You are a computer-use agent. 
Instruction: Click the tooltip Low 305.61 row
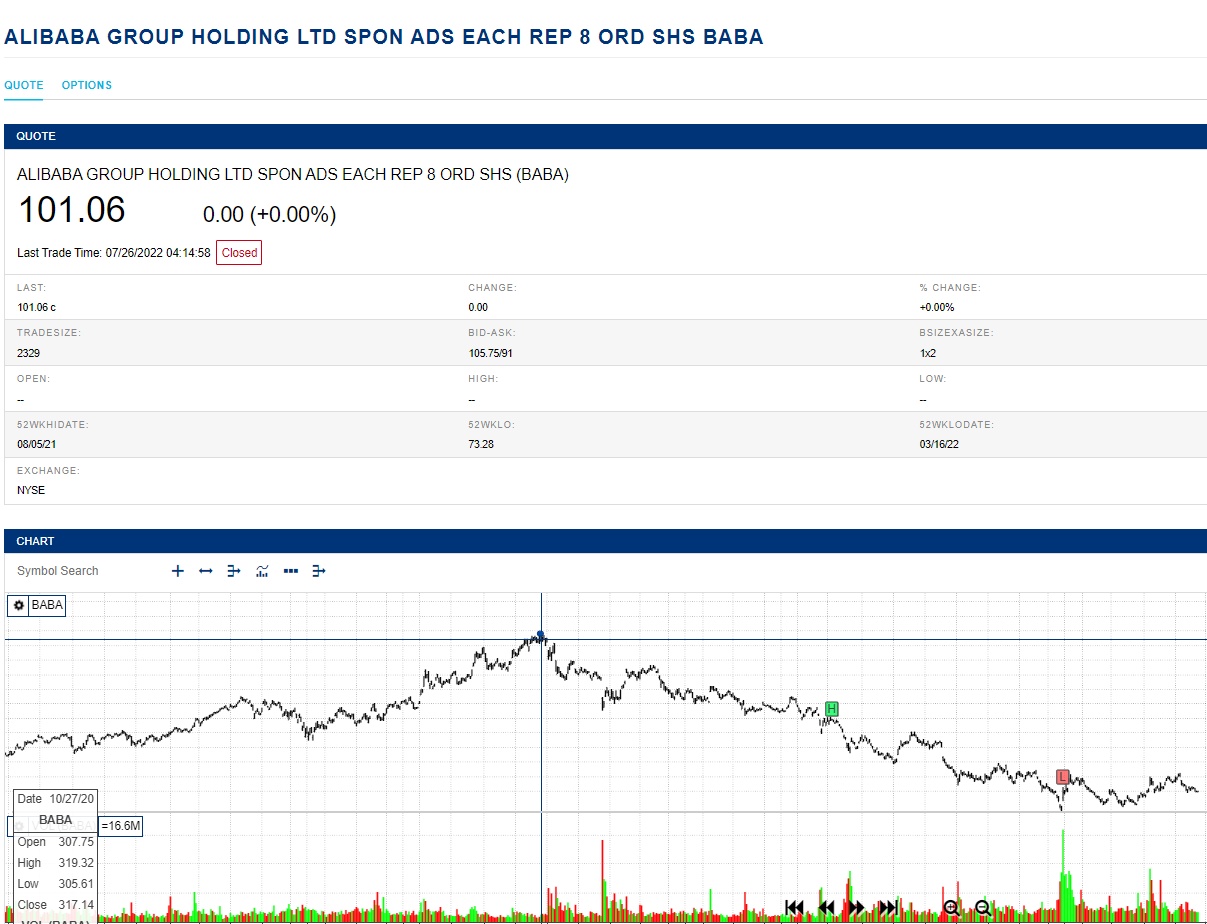click(x=56, y=884)
